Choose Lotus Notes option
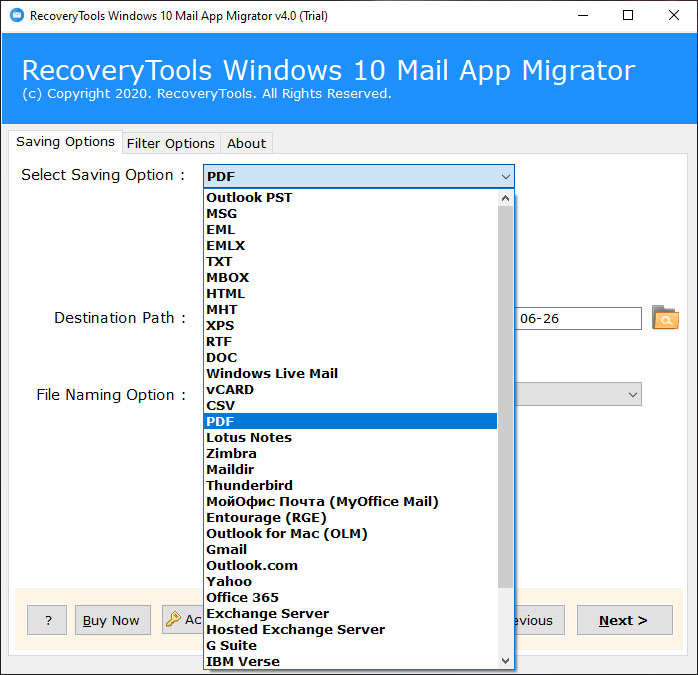This screenshot has height=675, width=698. tap(350, 437)
